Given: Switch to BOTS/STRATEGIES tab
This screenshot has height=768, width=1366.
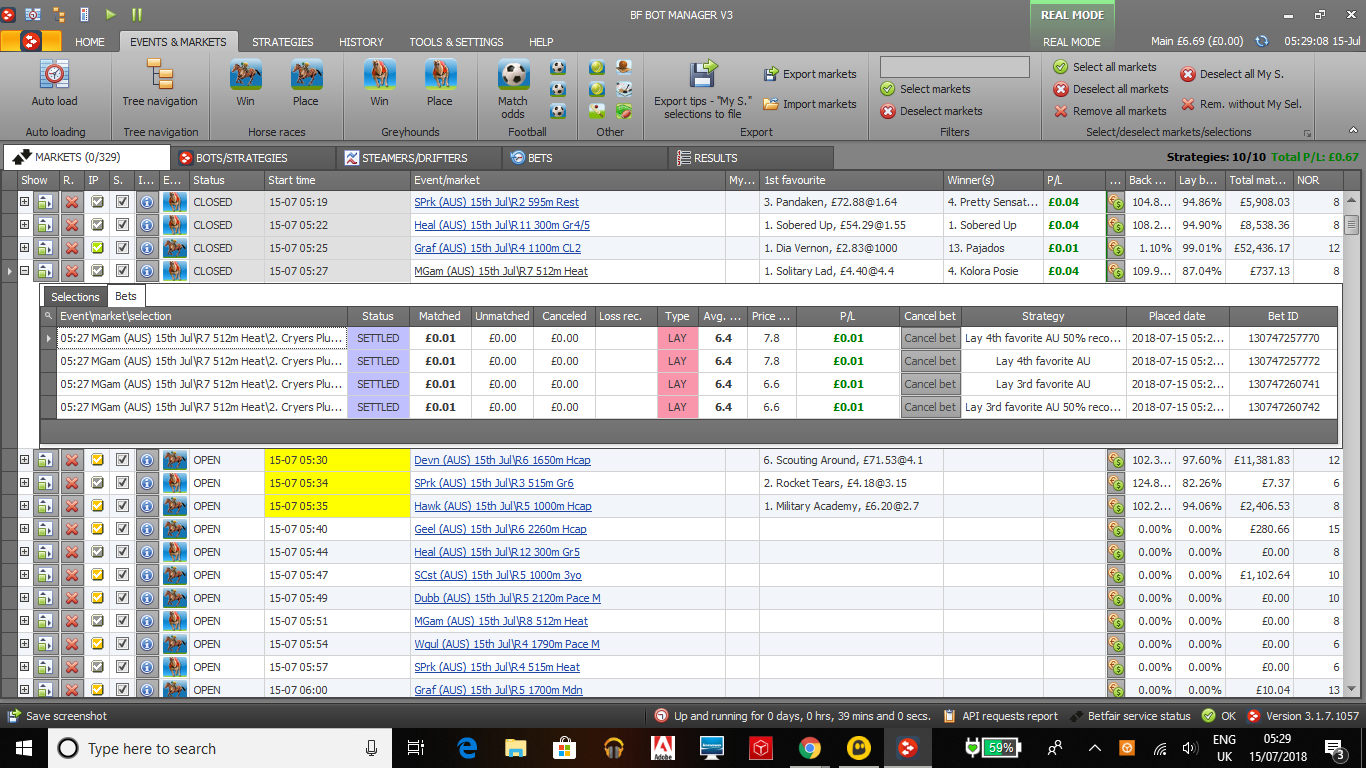Looking at the screenshot, I should click(x=253, y=158).
